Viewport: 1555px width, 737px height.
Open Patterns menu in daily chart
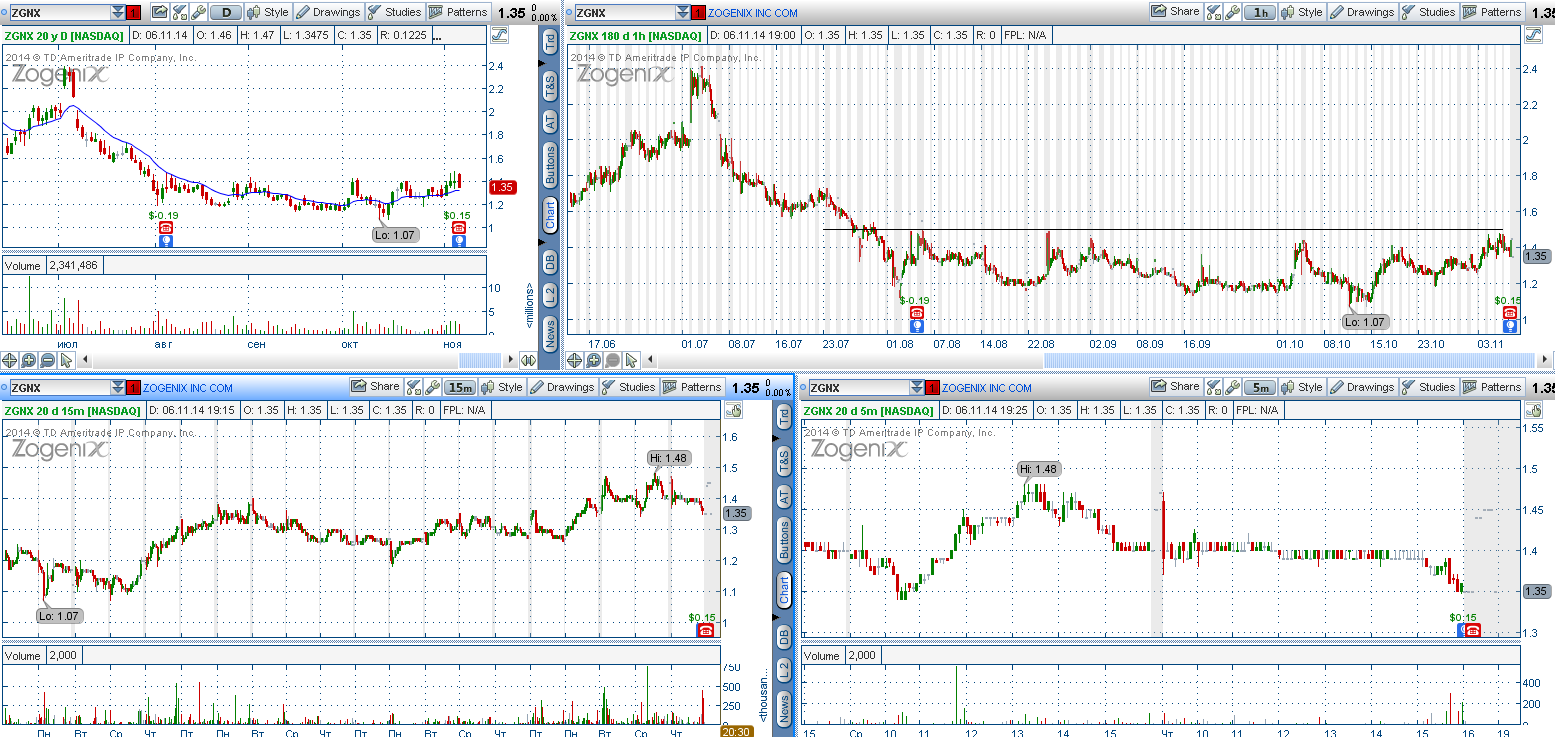click(458, 12)
